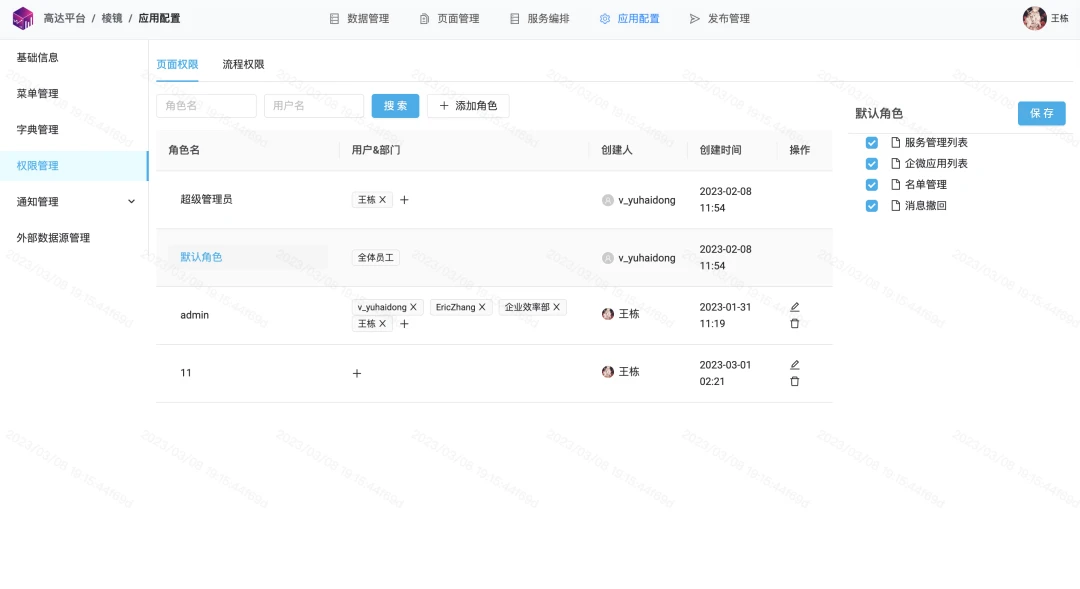Screen dimensions: 1080x589
Task: Click the trash icon for role 11
Action: [x=794, y=381]
